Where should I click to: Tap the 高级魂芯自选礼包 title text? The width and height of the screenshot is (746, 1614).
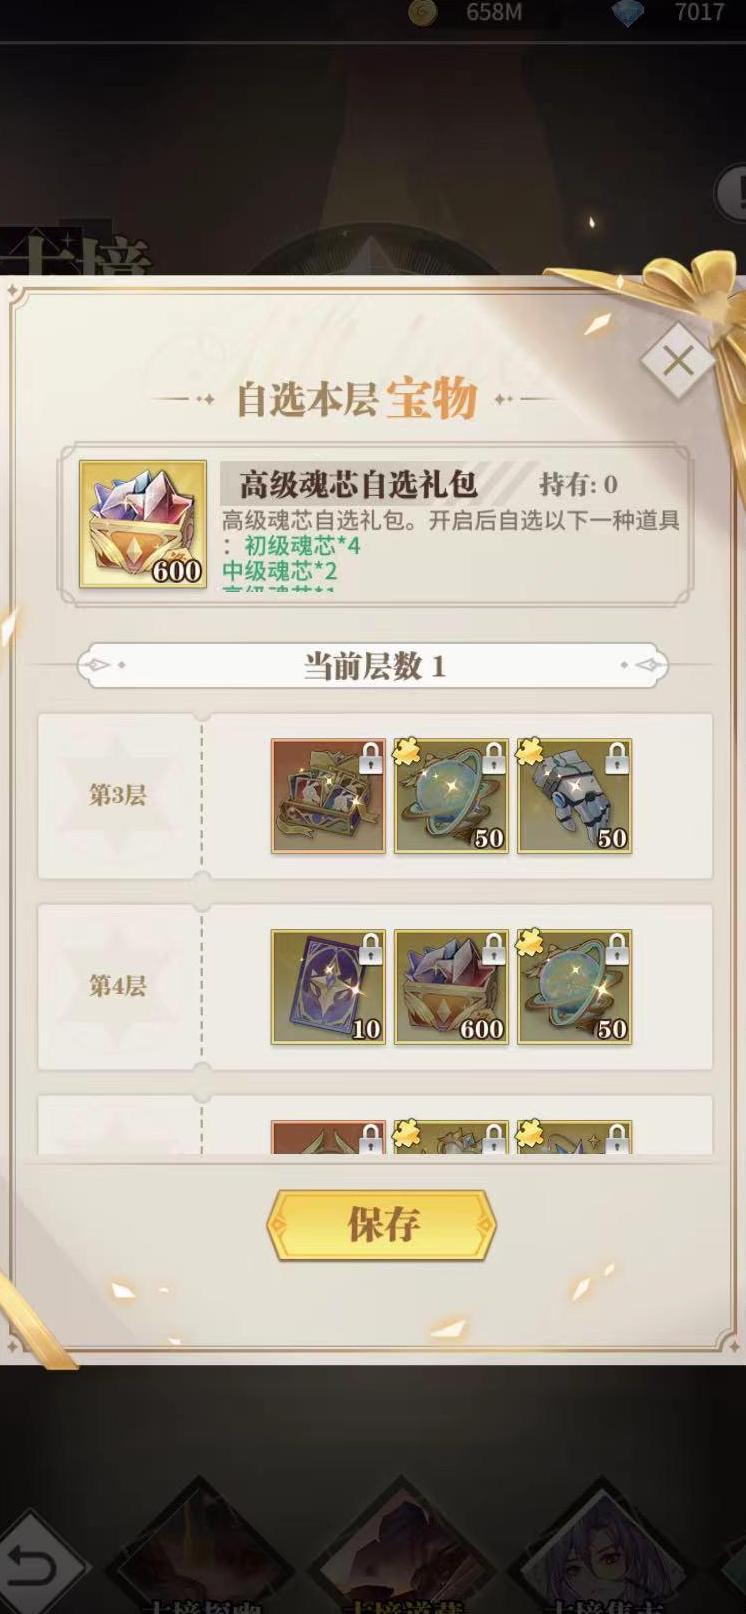[x=358, y=485]
